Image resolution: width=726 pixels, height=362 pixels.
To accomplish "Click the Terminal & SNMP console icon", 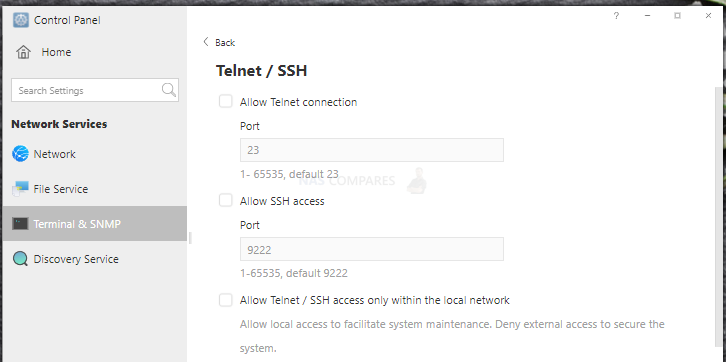I will coord(20,224).
